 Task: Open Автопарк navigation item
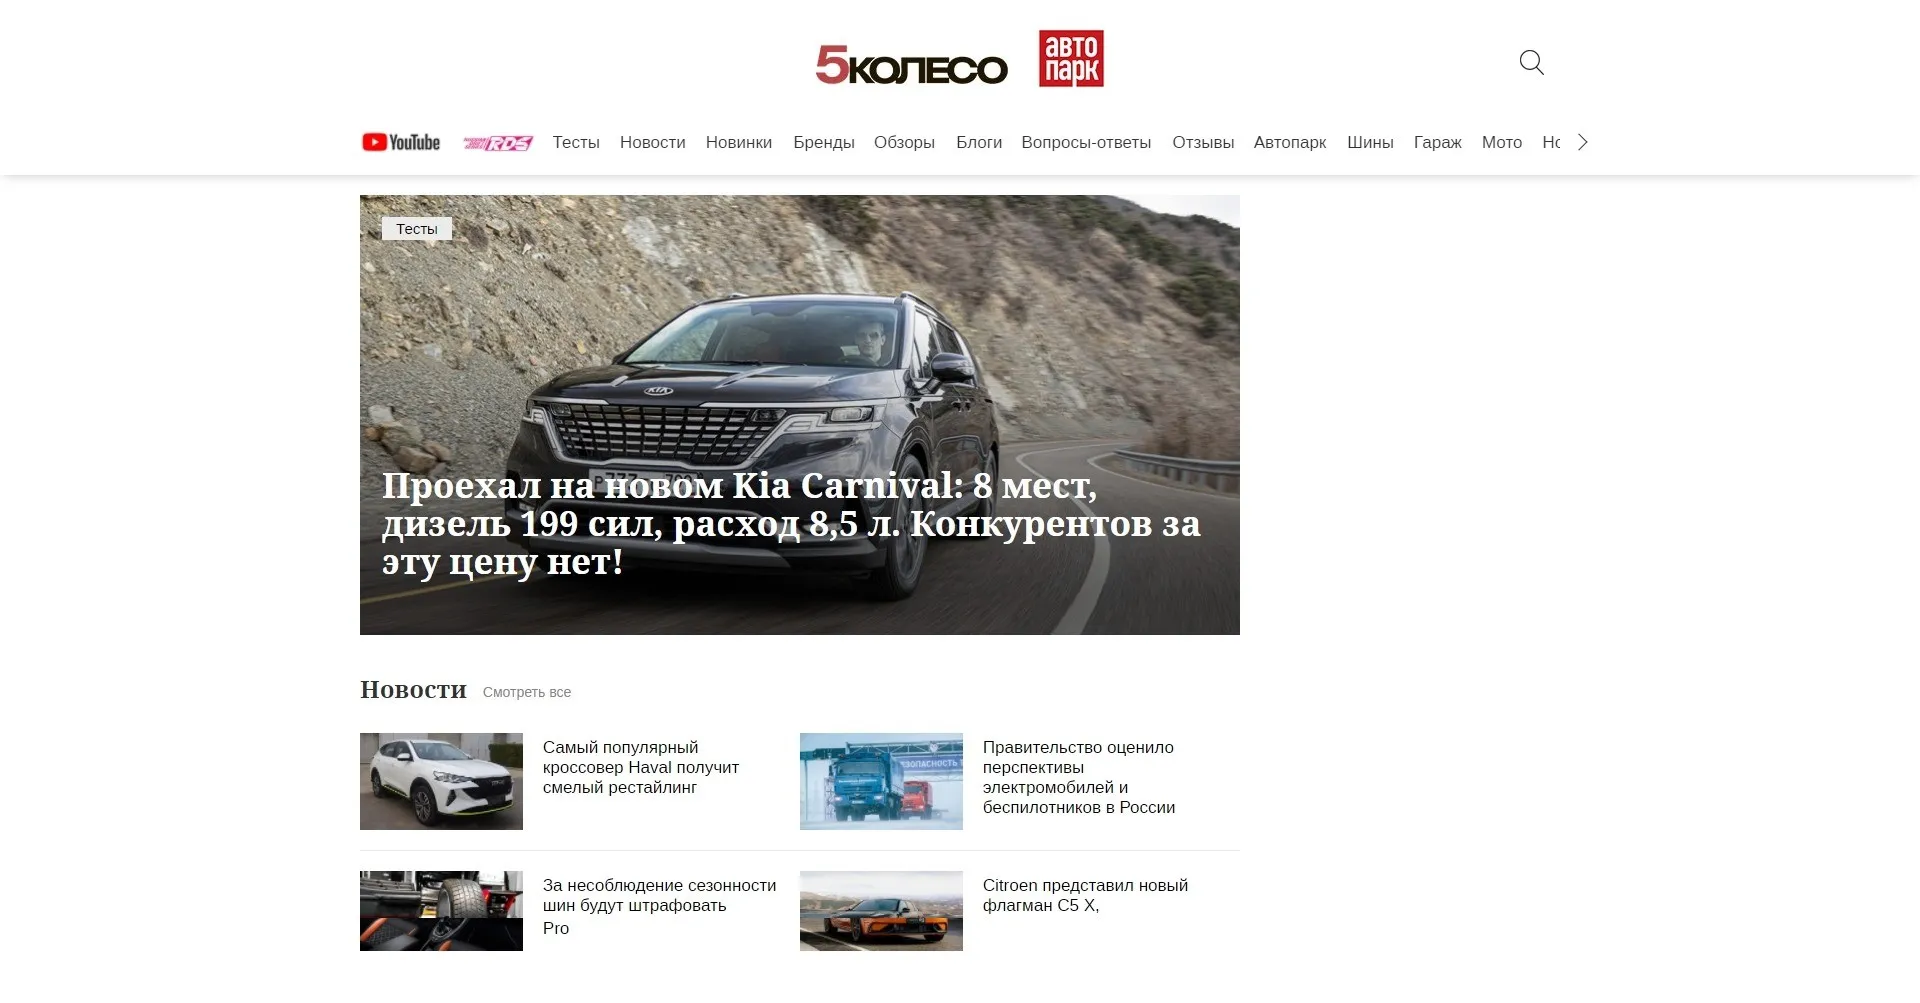click(1290, 142)
